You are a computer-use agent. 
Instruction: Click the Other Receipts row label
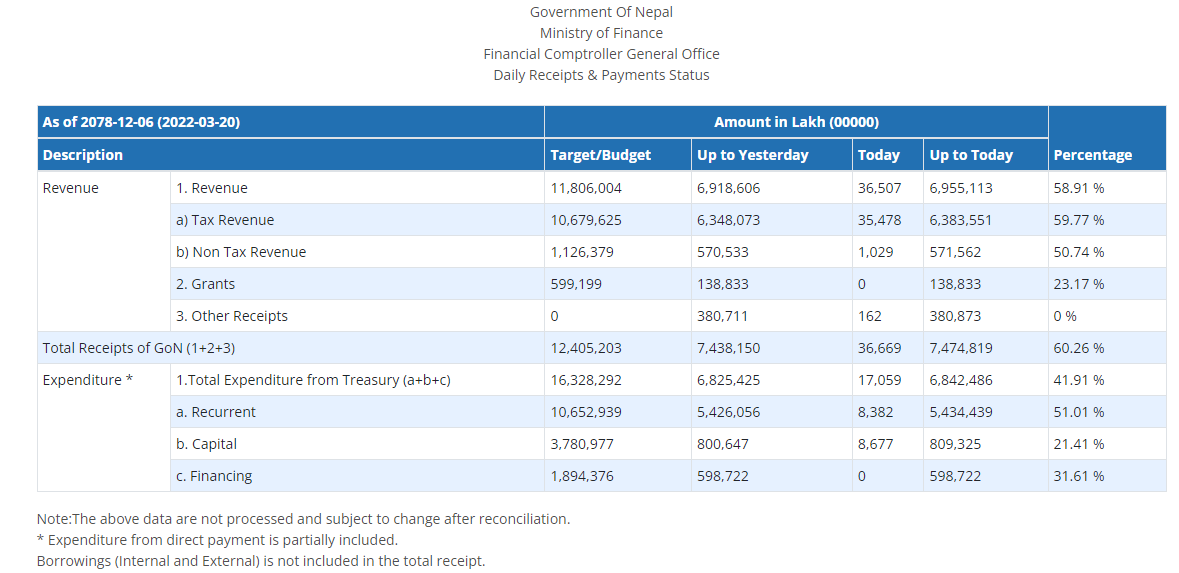click(x=232, y=316)
